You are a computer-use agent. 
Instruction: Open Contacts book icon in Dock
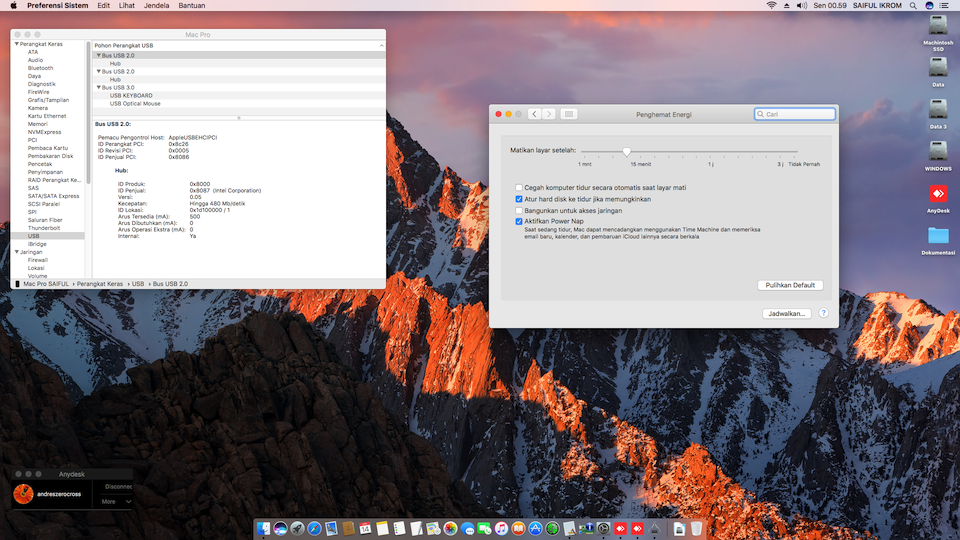click(x=348, y=528)
